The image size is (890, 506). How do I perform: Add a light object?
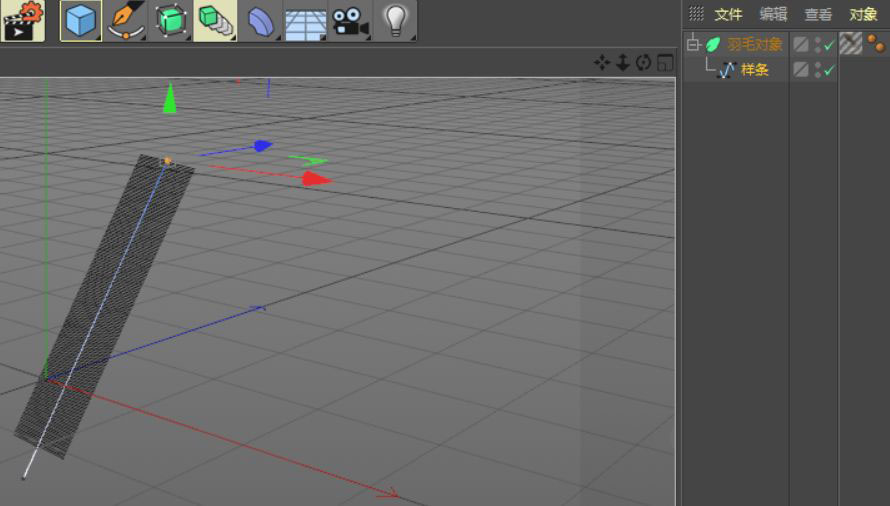pos(396,21)
